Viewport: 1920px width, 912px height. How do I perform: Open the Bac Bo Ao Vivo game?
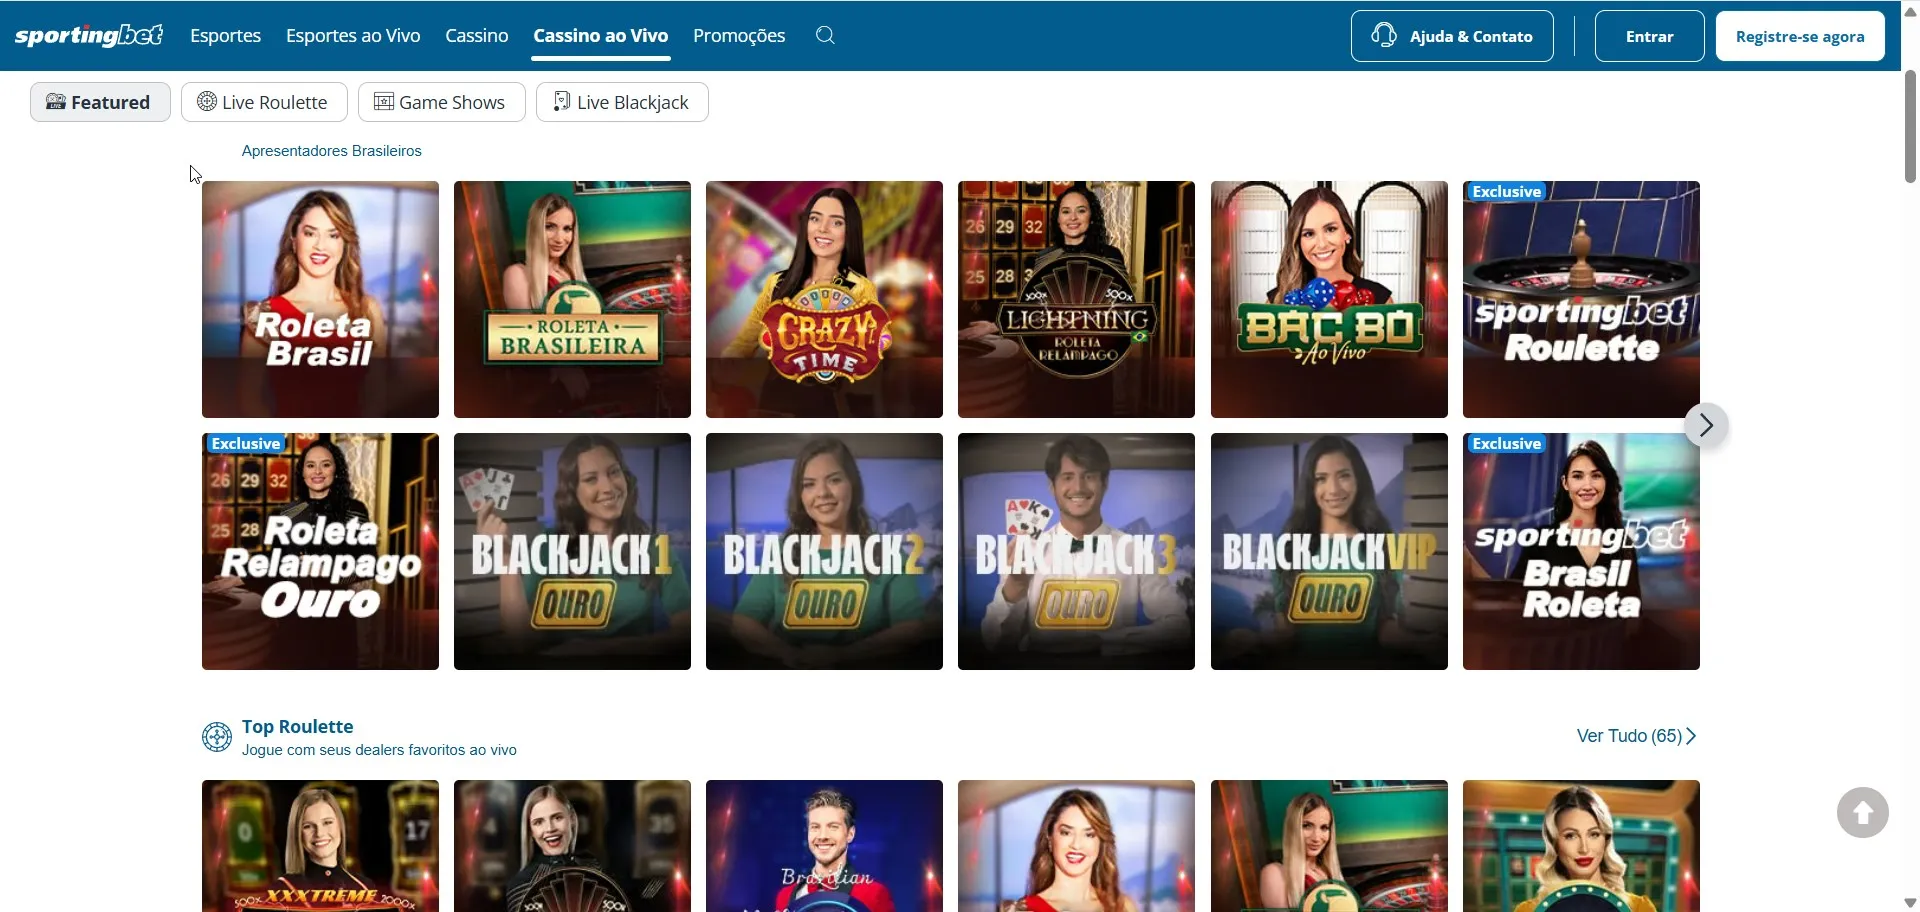tap(1329, 299)
